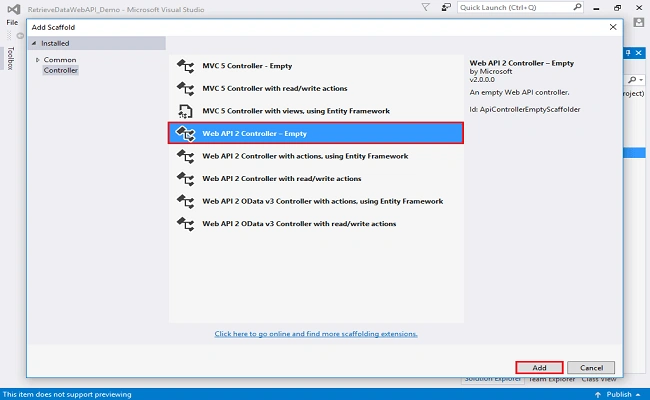Select Web API 2 Controller – Empty label
Screen dimensions: 650x400
(x=255, y=133)
